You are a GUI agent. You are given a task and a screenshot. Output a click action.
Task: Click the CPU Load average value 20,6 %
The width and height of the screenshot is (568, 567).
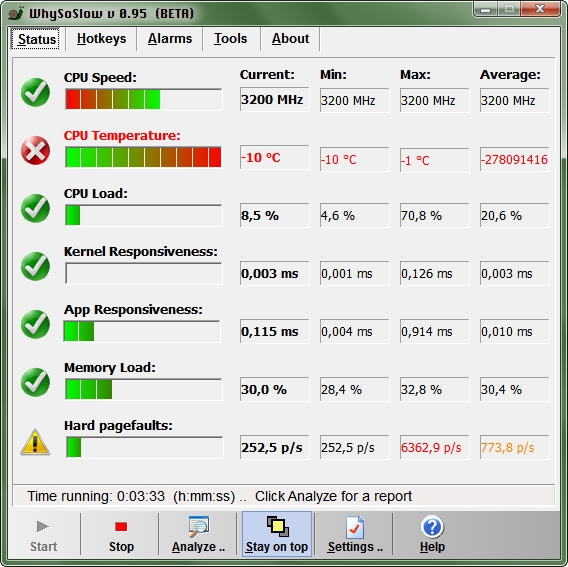[x=514, y=215]
